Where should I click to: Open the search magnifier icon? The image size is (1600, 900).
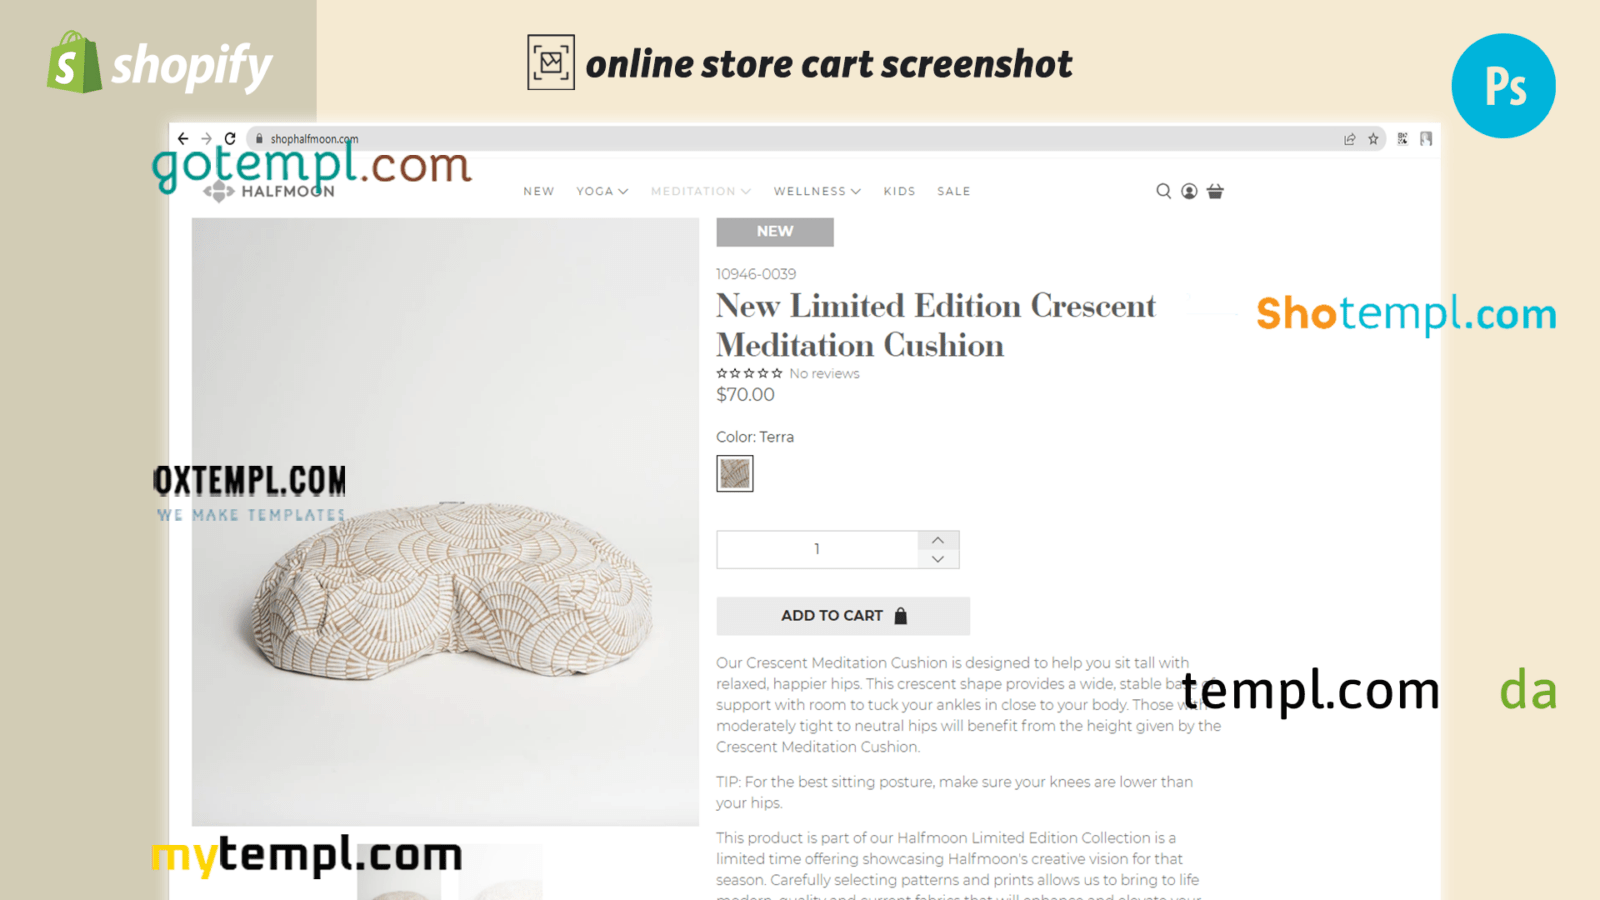(x=1163, y=191)
